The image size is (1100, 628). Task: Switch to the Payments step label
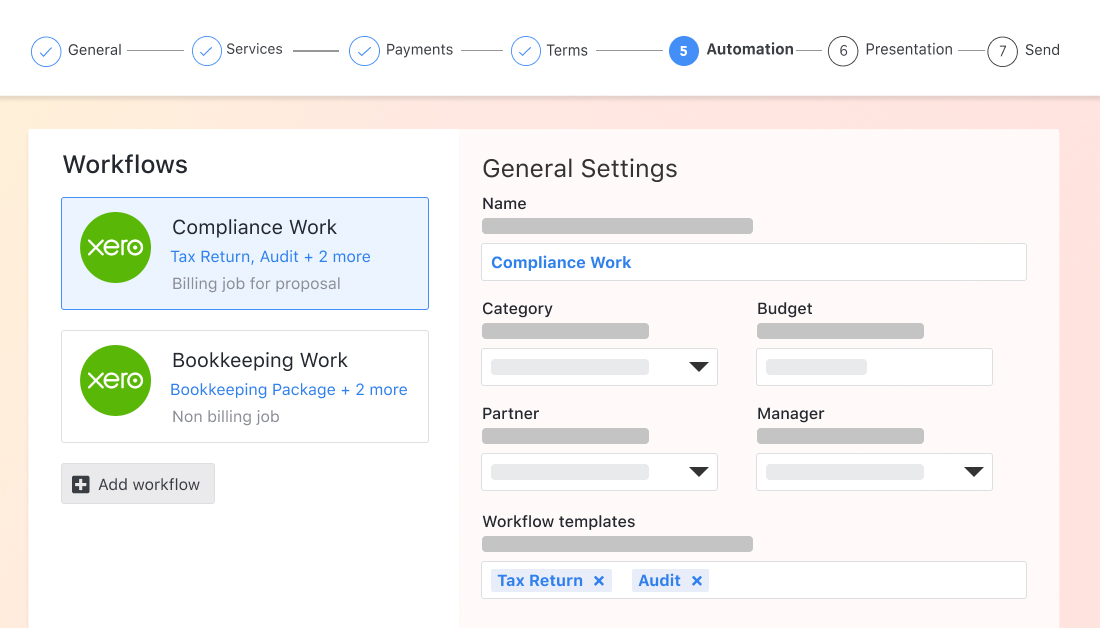click(x=420, y=50)
